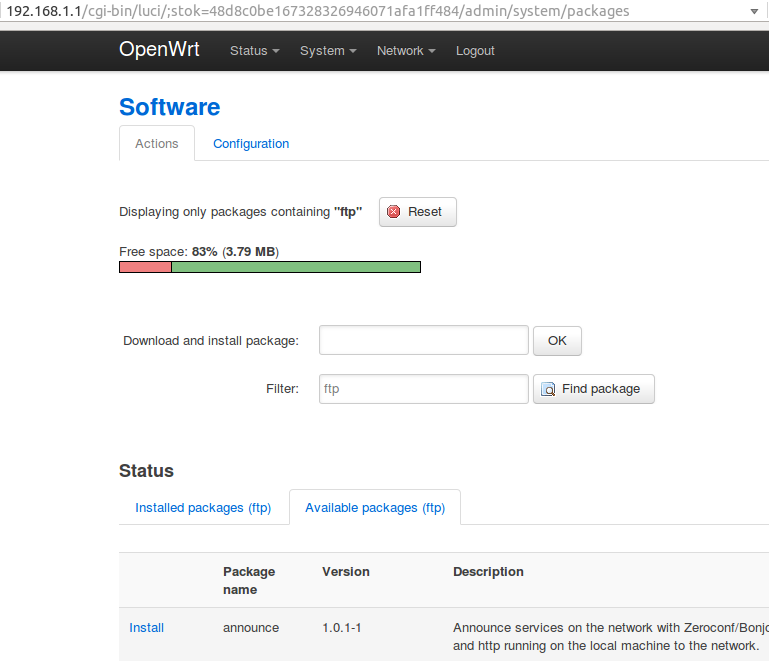This screenshot has height=661, width=769.
Task: Install the announce package
Action: (x=146, y=628)
